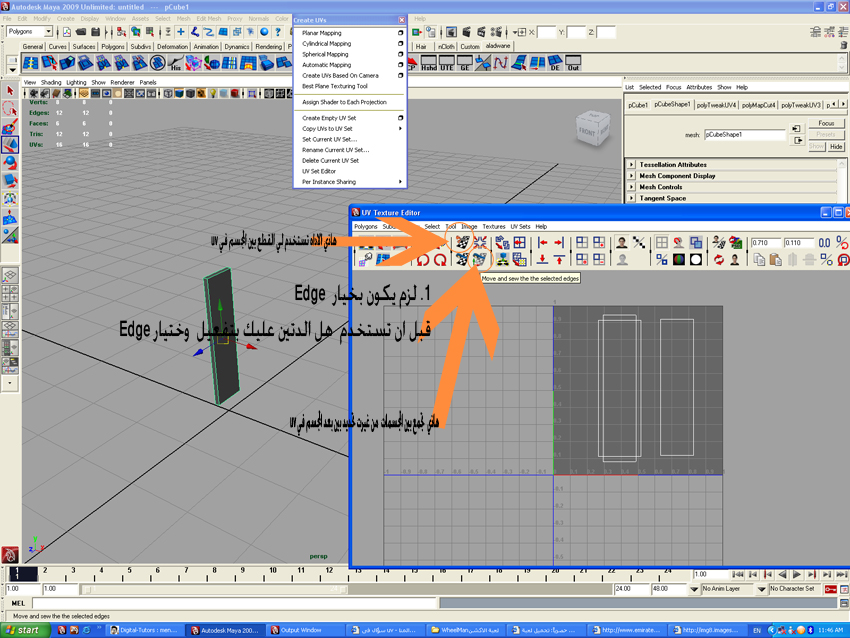Select the arrow Select tool in toolbox
Screen dimensions: 850x638
(10, 91)
